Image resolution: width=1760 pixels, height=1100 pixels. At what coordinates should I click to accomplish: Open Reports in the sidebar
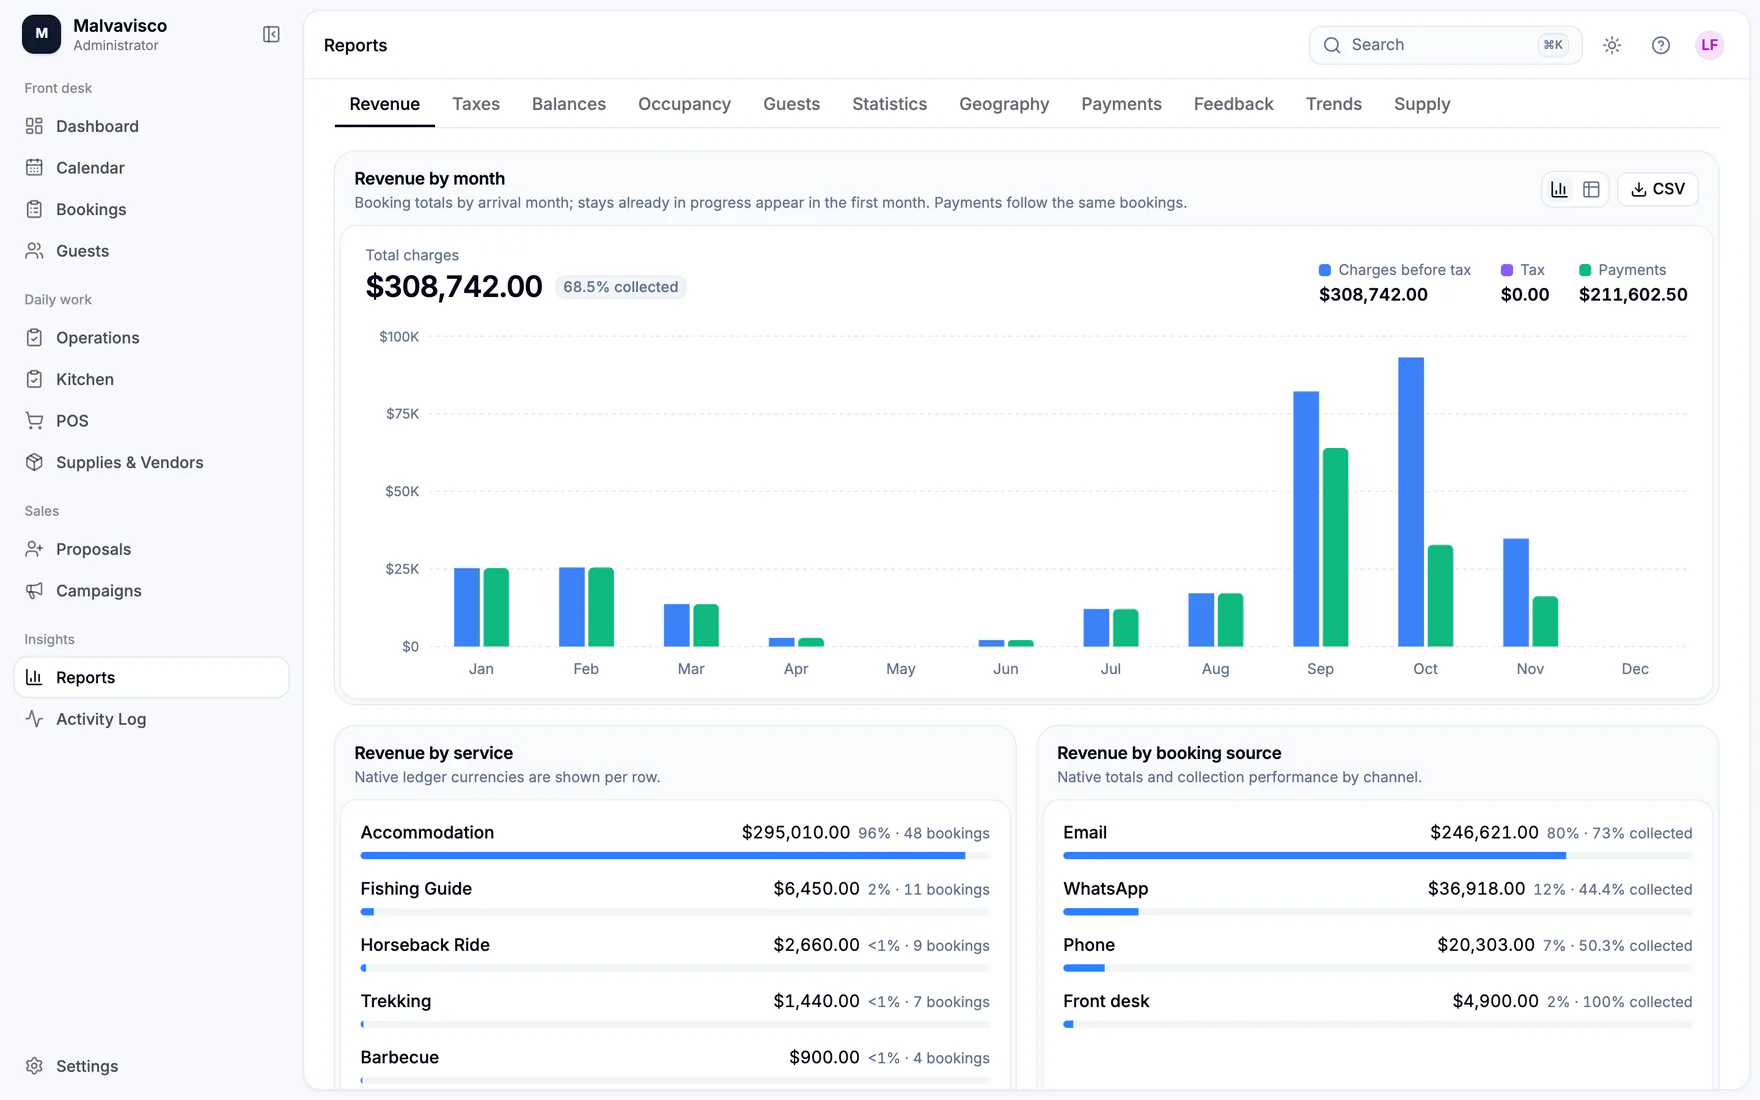[x=151, y=677]
